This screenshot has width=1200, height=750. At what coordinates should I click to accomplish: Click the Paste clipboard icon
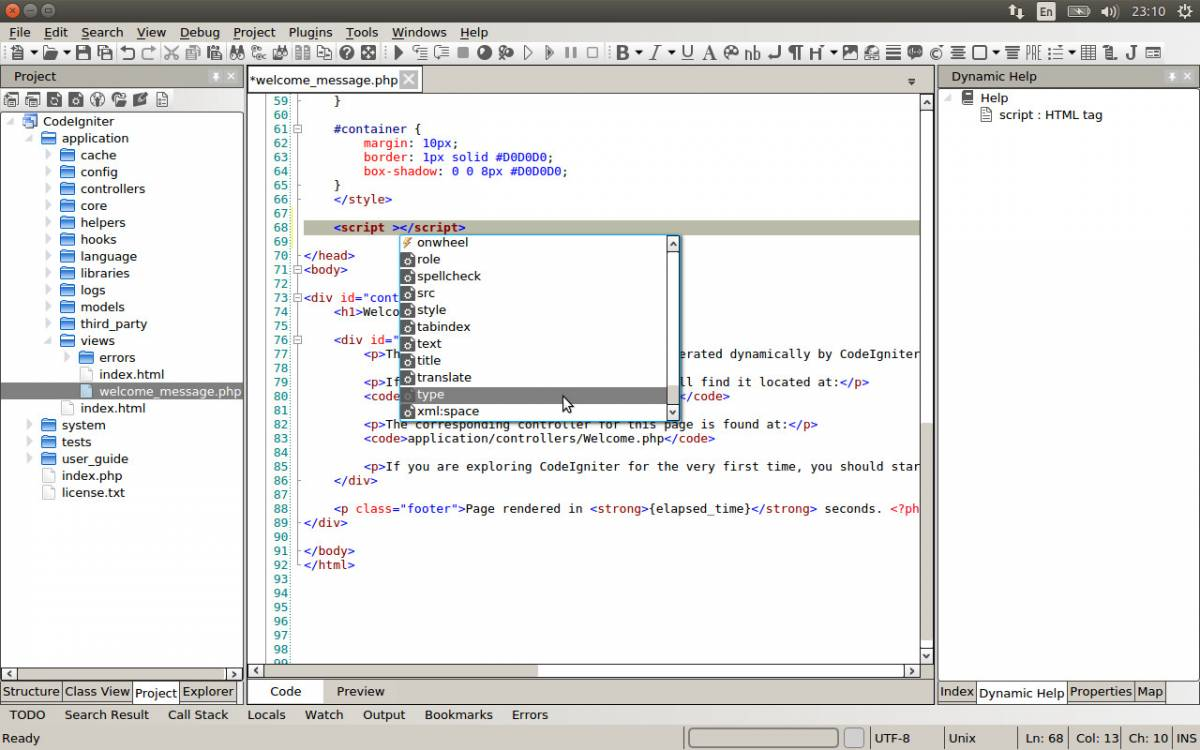coord(214,52)
